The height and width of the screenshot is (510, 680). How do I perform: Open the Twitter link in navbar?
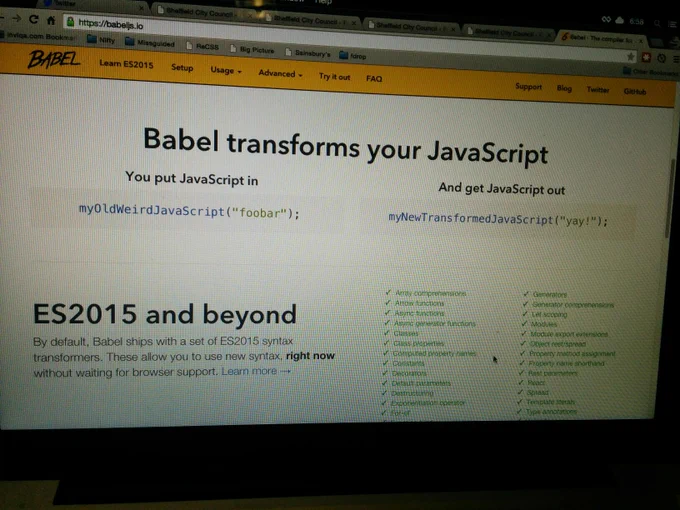(x=598, y=90)
